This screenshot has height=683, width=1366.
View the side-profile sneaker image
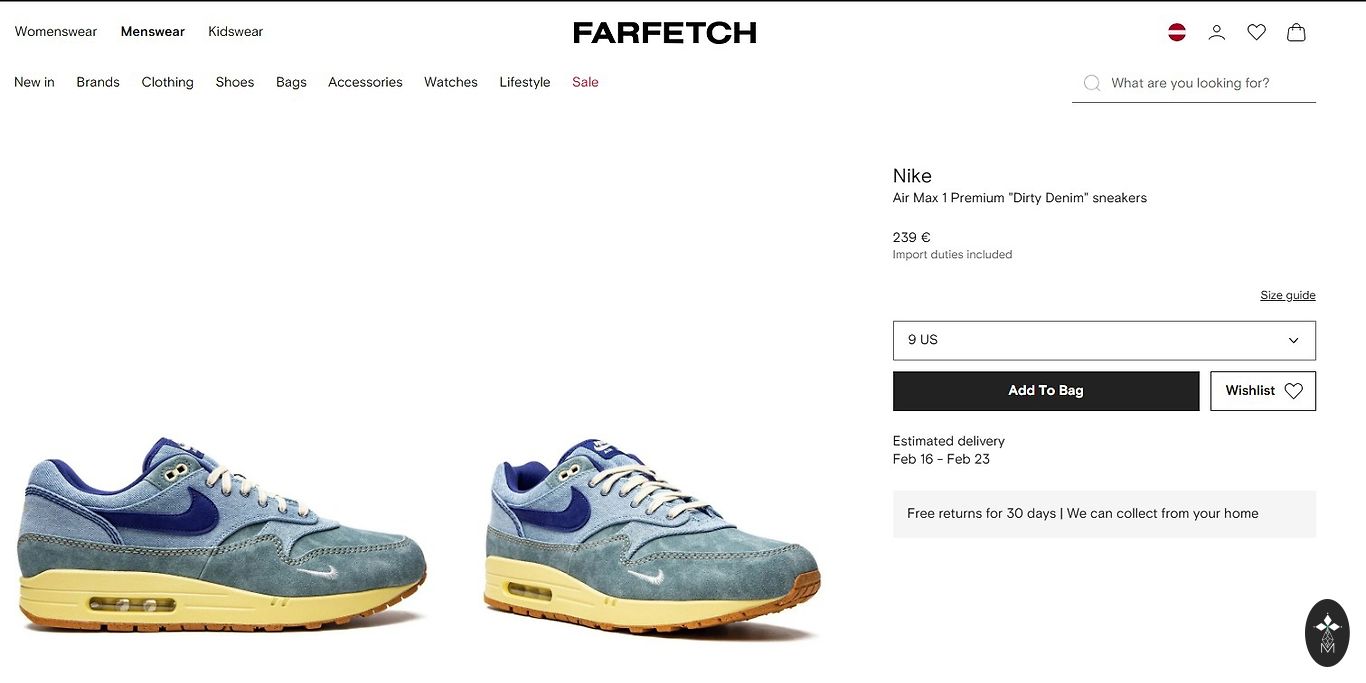click(222, 534)
